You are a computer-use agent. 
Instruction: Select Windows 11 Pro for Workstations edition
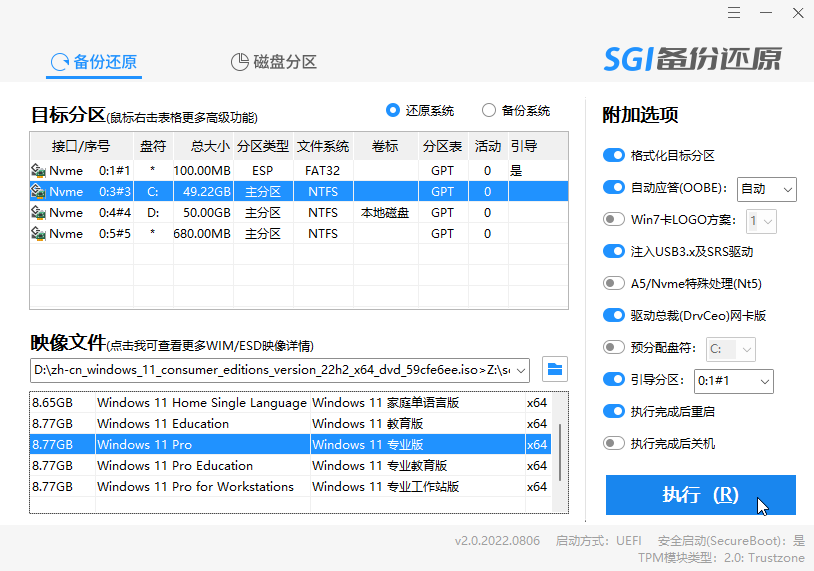click(x=290, y=487)
